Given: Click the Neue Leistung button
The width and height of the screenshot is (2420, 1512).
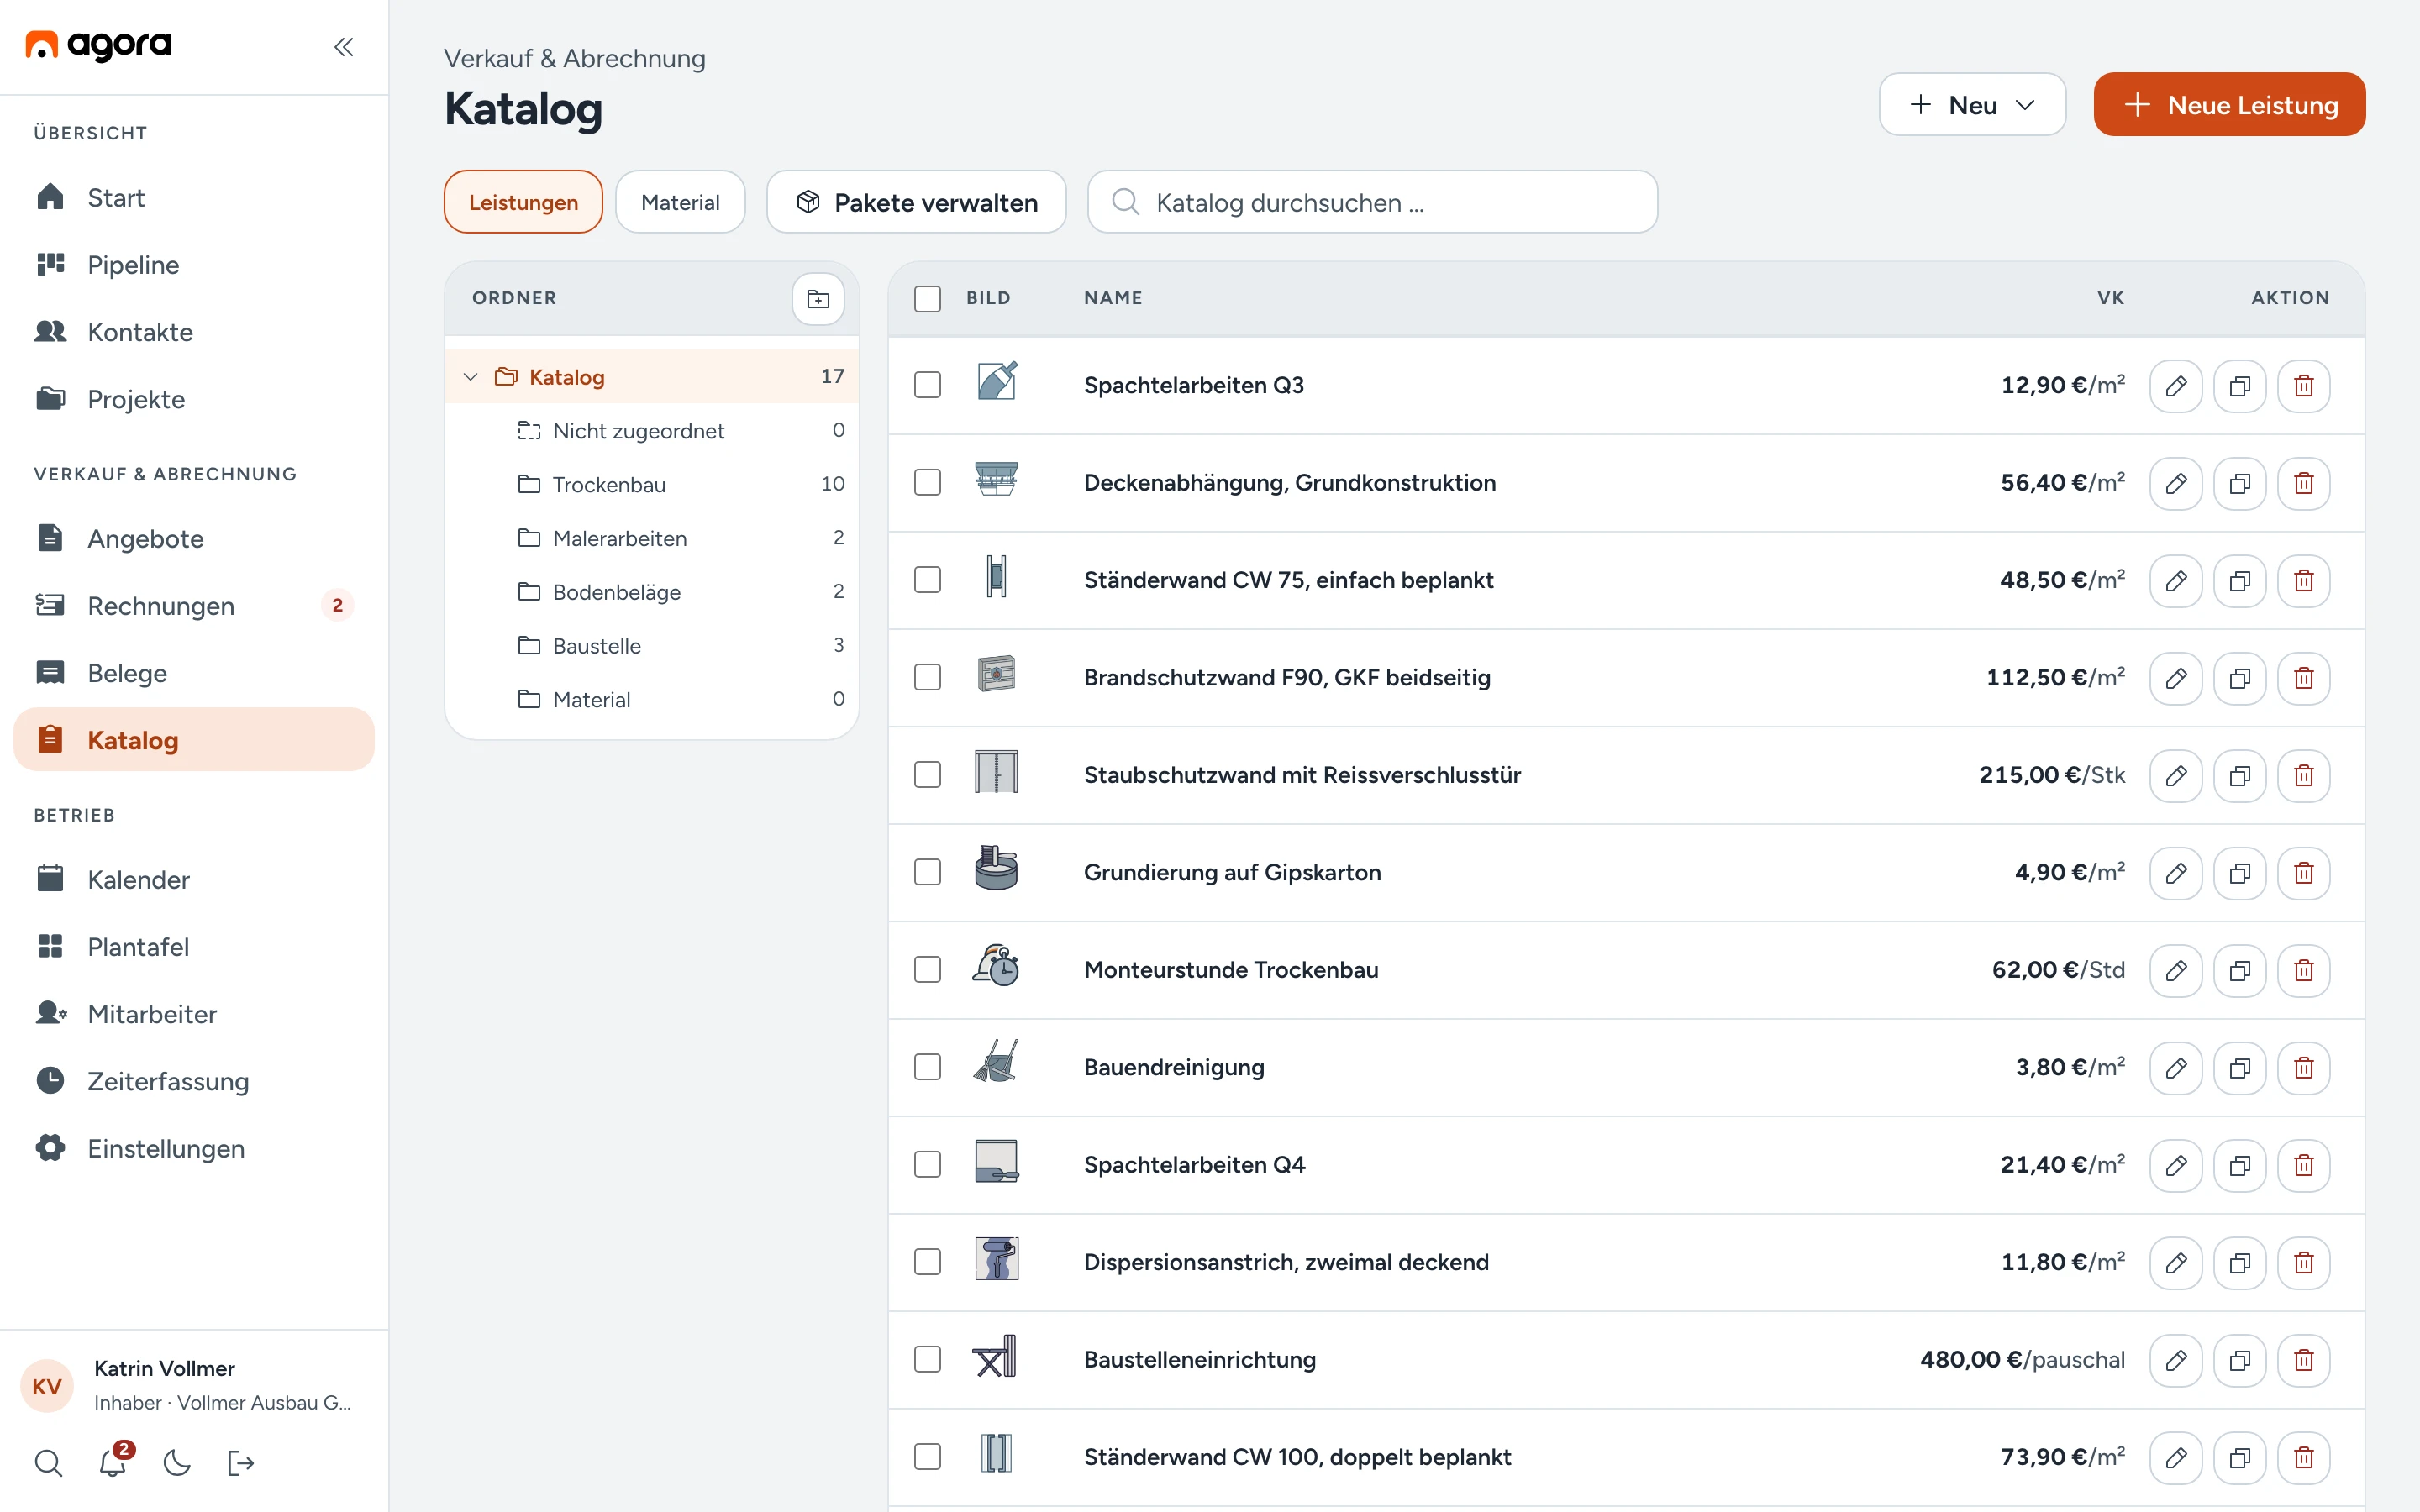Looking at the screenshot, I should tap(2229, 104).
